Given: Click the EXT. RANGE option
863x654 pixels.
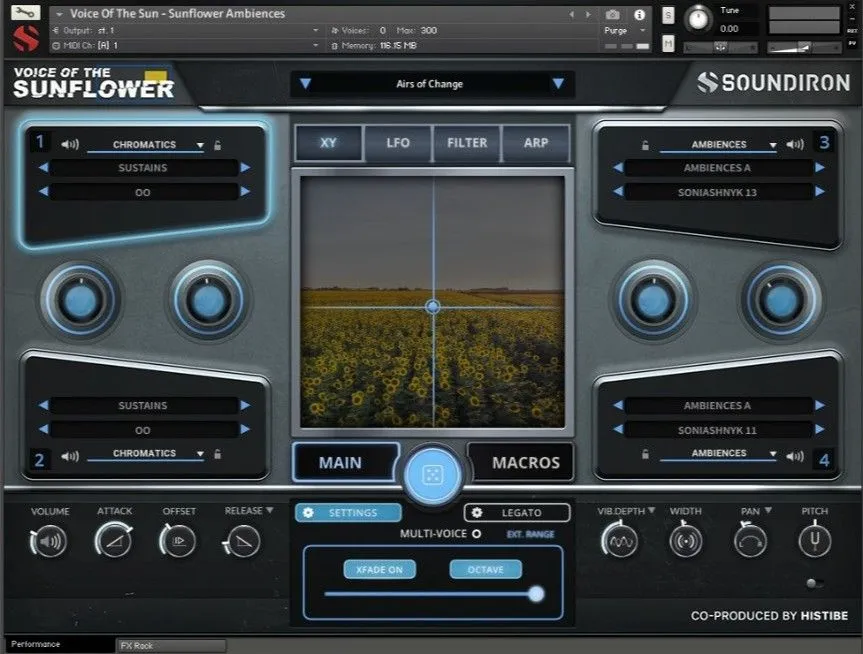Looking at the screenshot, I should (531, 534).
